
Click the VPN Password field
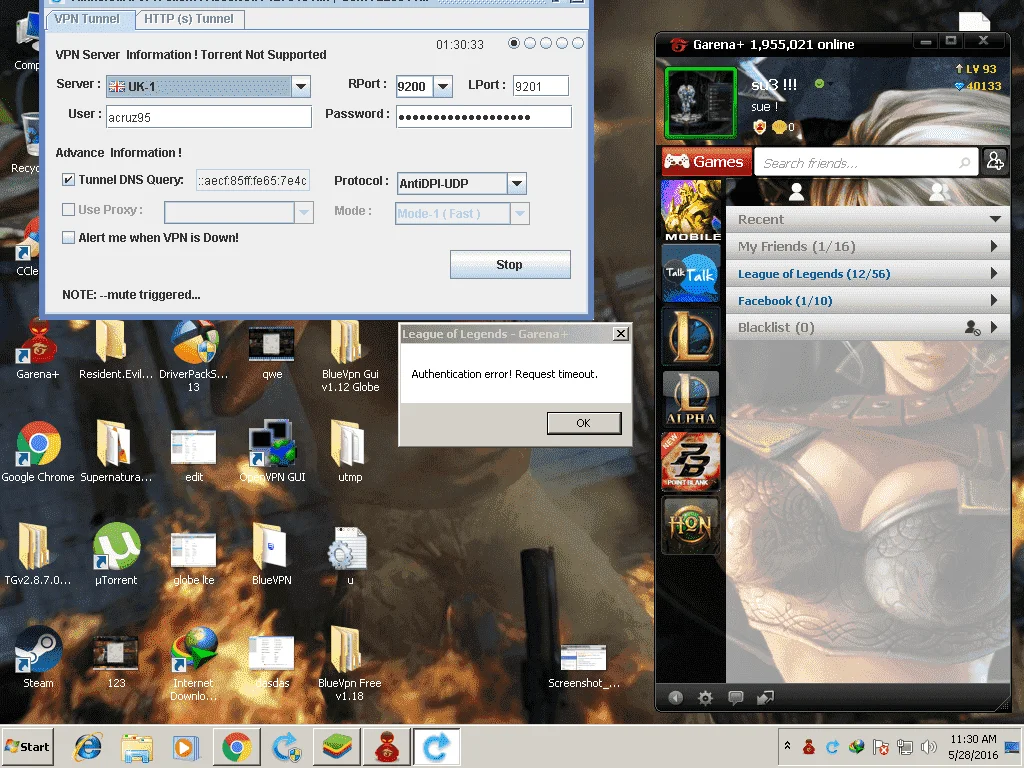click(484, 117)
